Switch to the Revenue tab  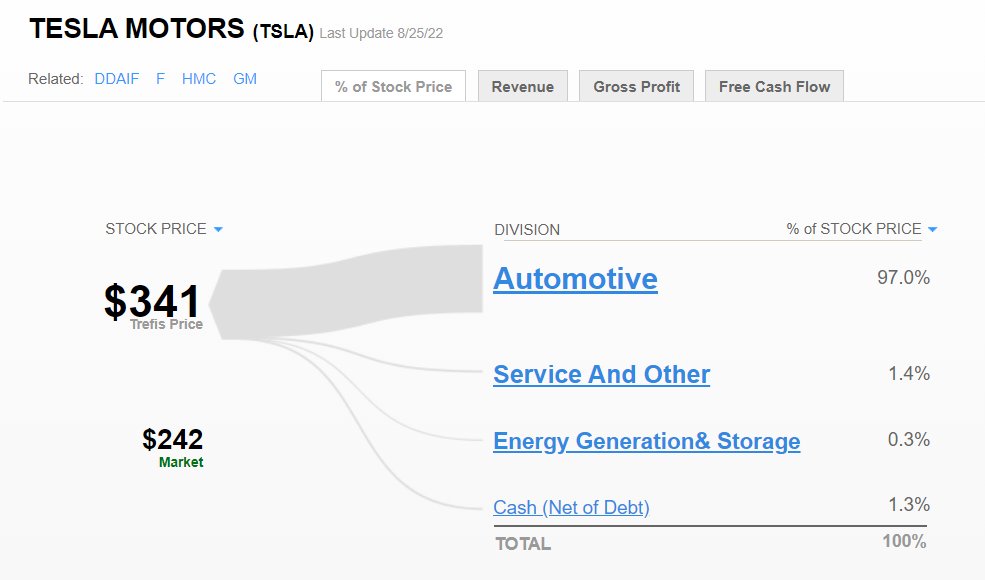[x=523, y=86]
